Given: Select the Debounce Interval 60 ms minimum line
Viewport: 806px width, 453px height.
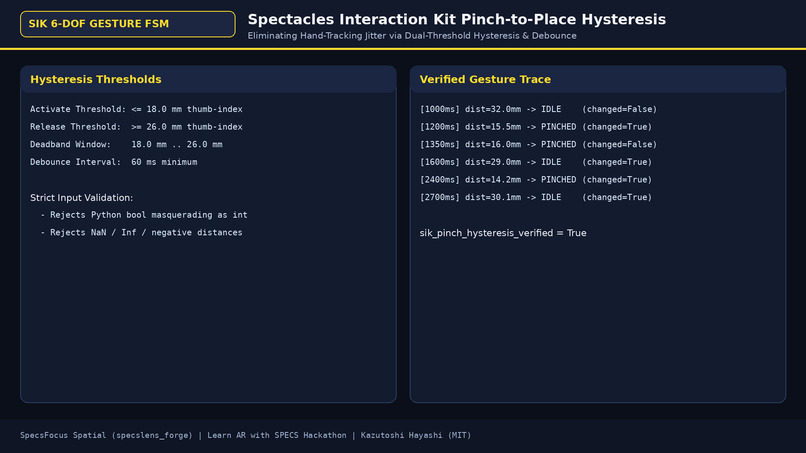Looking at the screenshot, I should [x=114, y=162].
